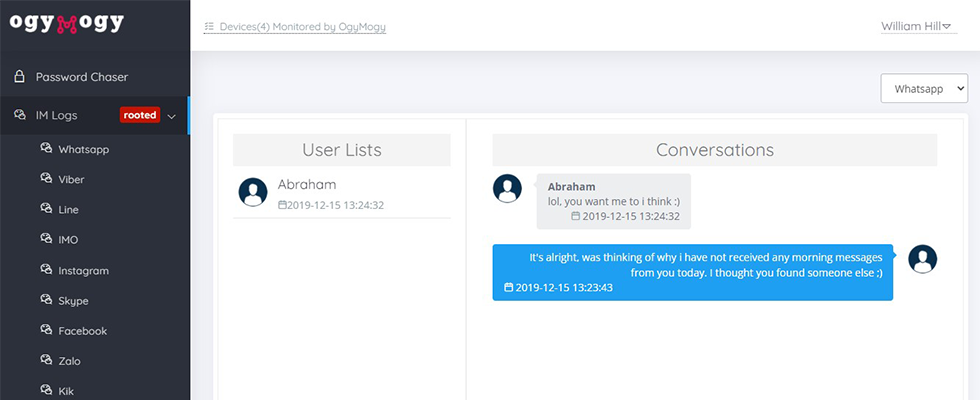Click the chat icon beside Zalo
This screenshot has width=980, height=400.
pos(46,359)
